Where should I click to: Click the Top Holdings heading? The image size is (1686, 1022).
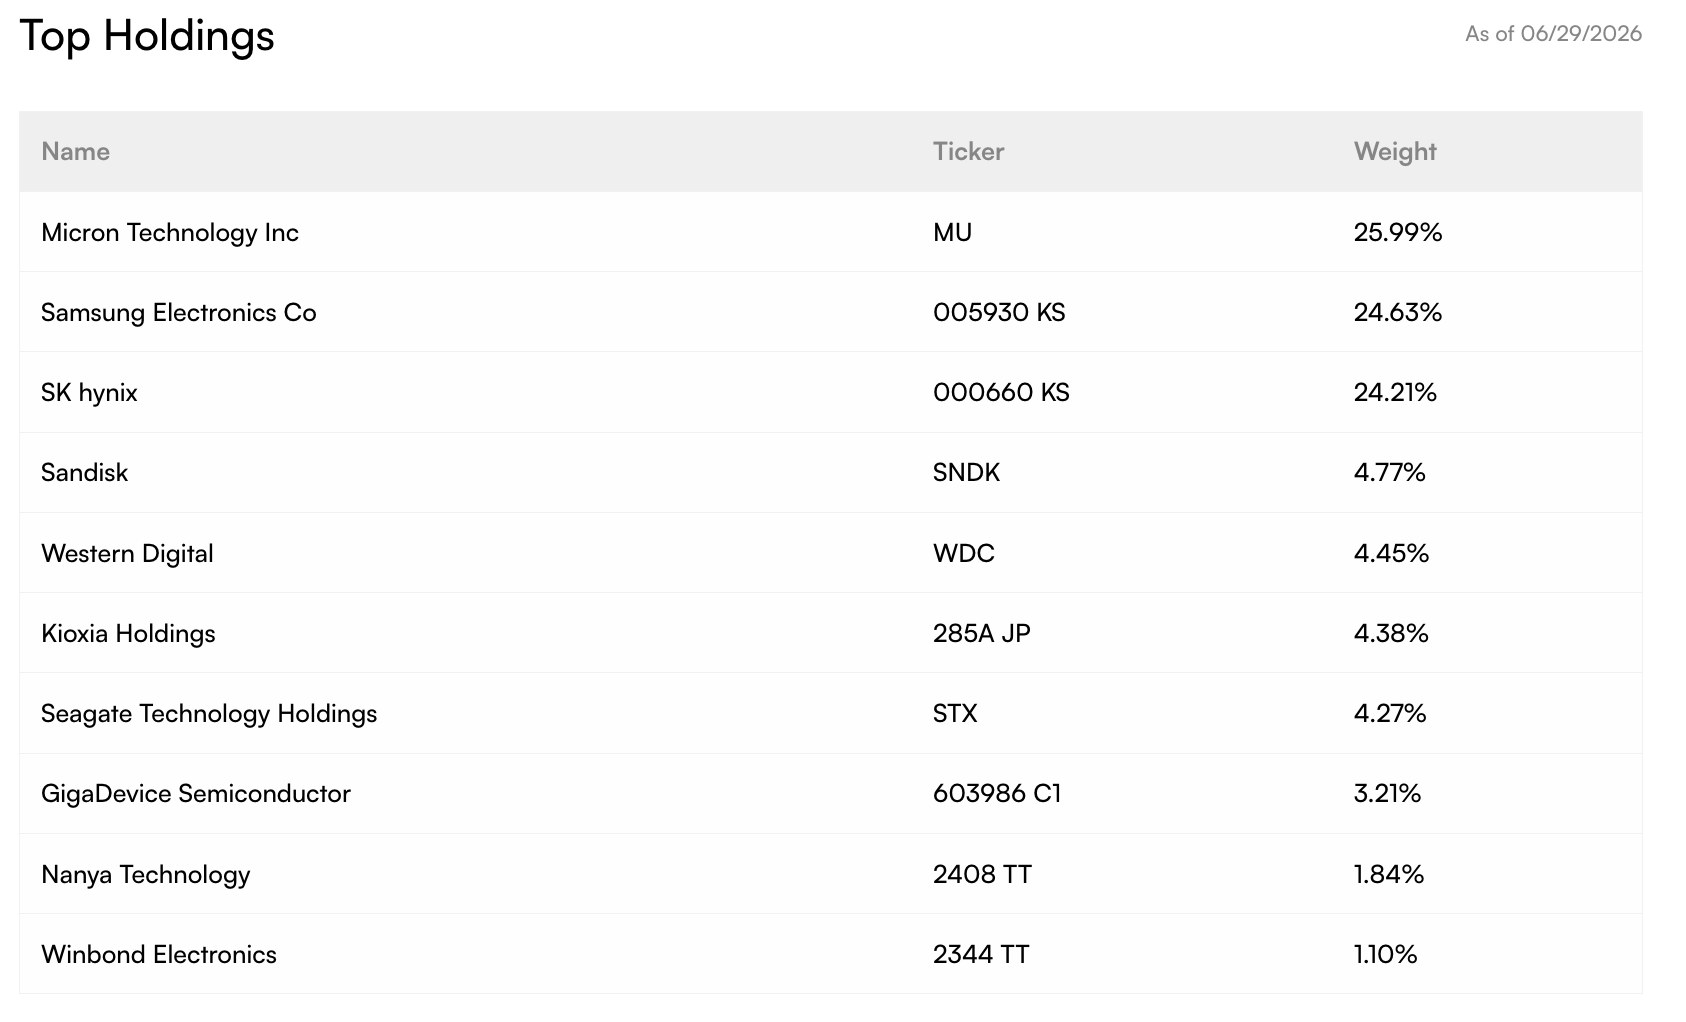click(x=147, y=37)
